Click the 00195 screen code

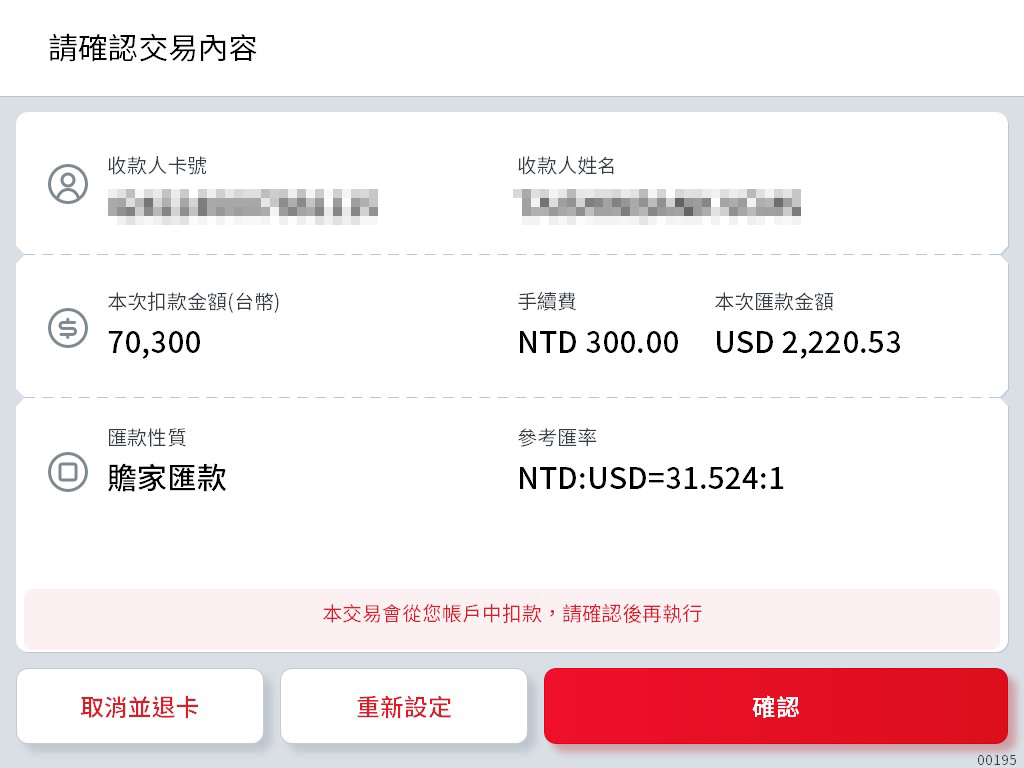[x=996, y=760]
